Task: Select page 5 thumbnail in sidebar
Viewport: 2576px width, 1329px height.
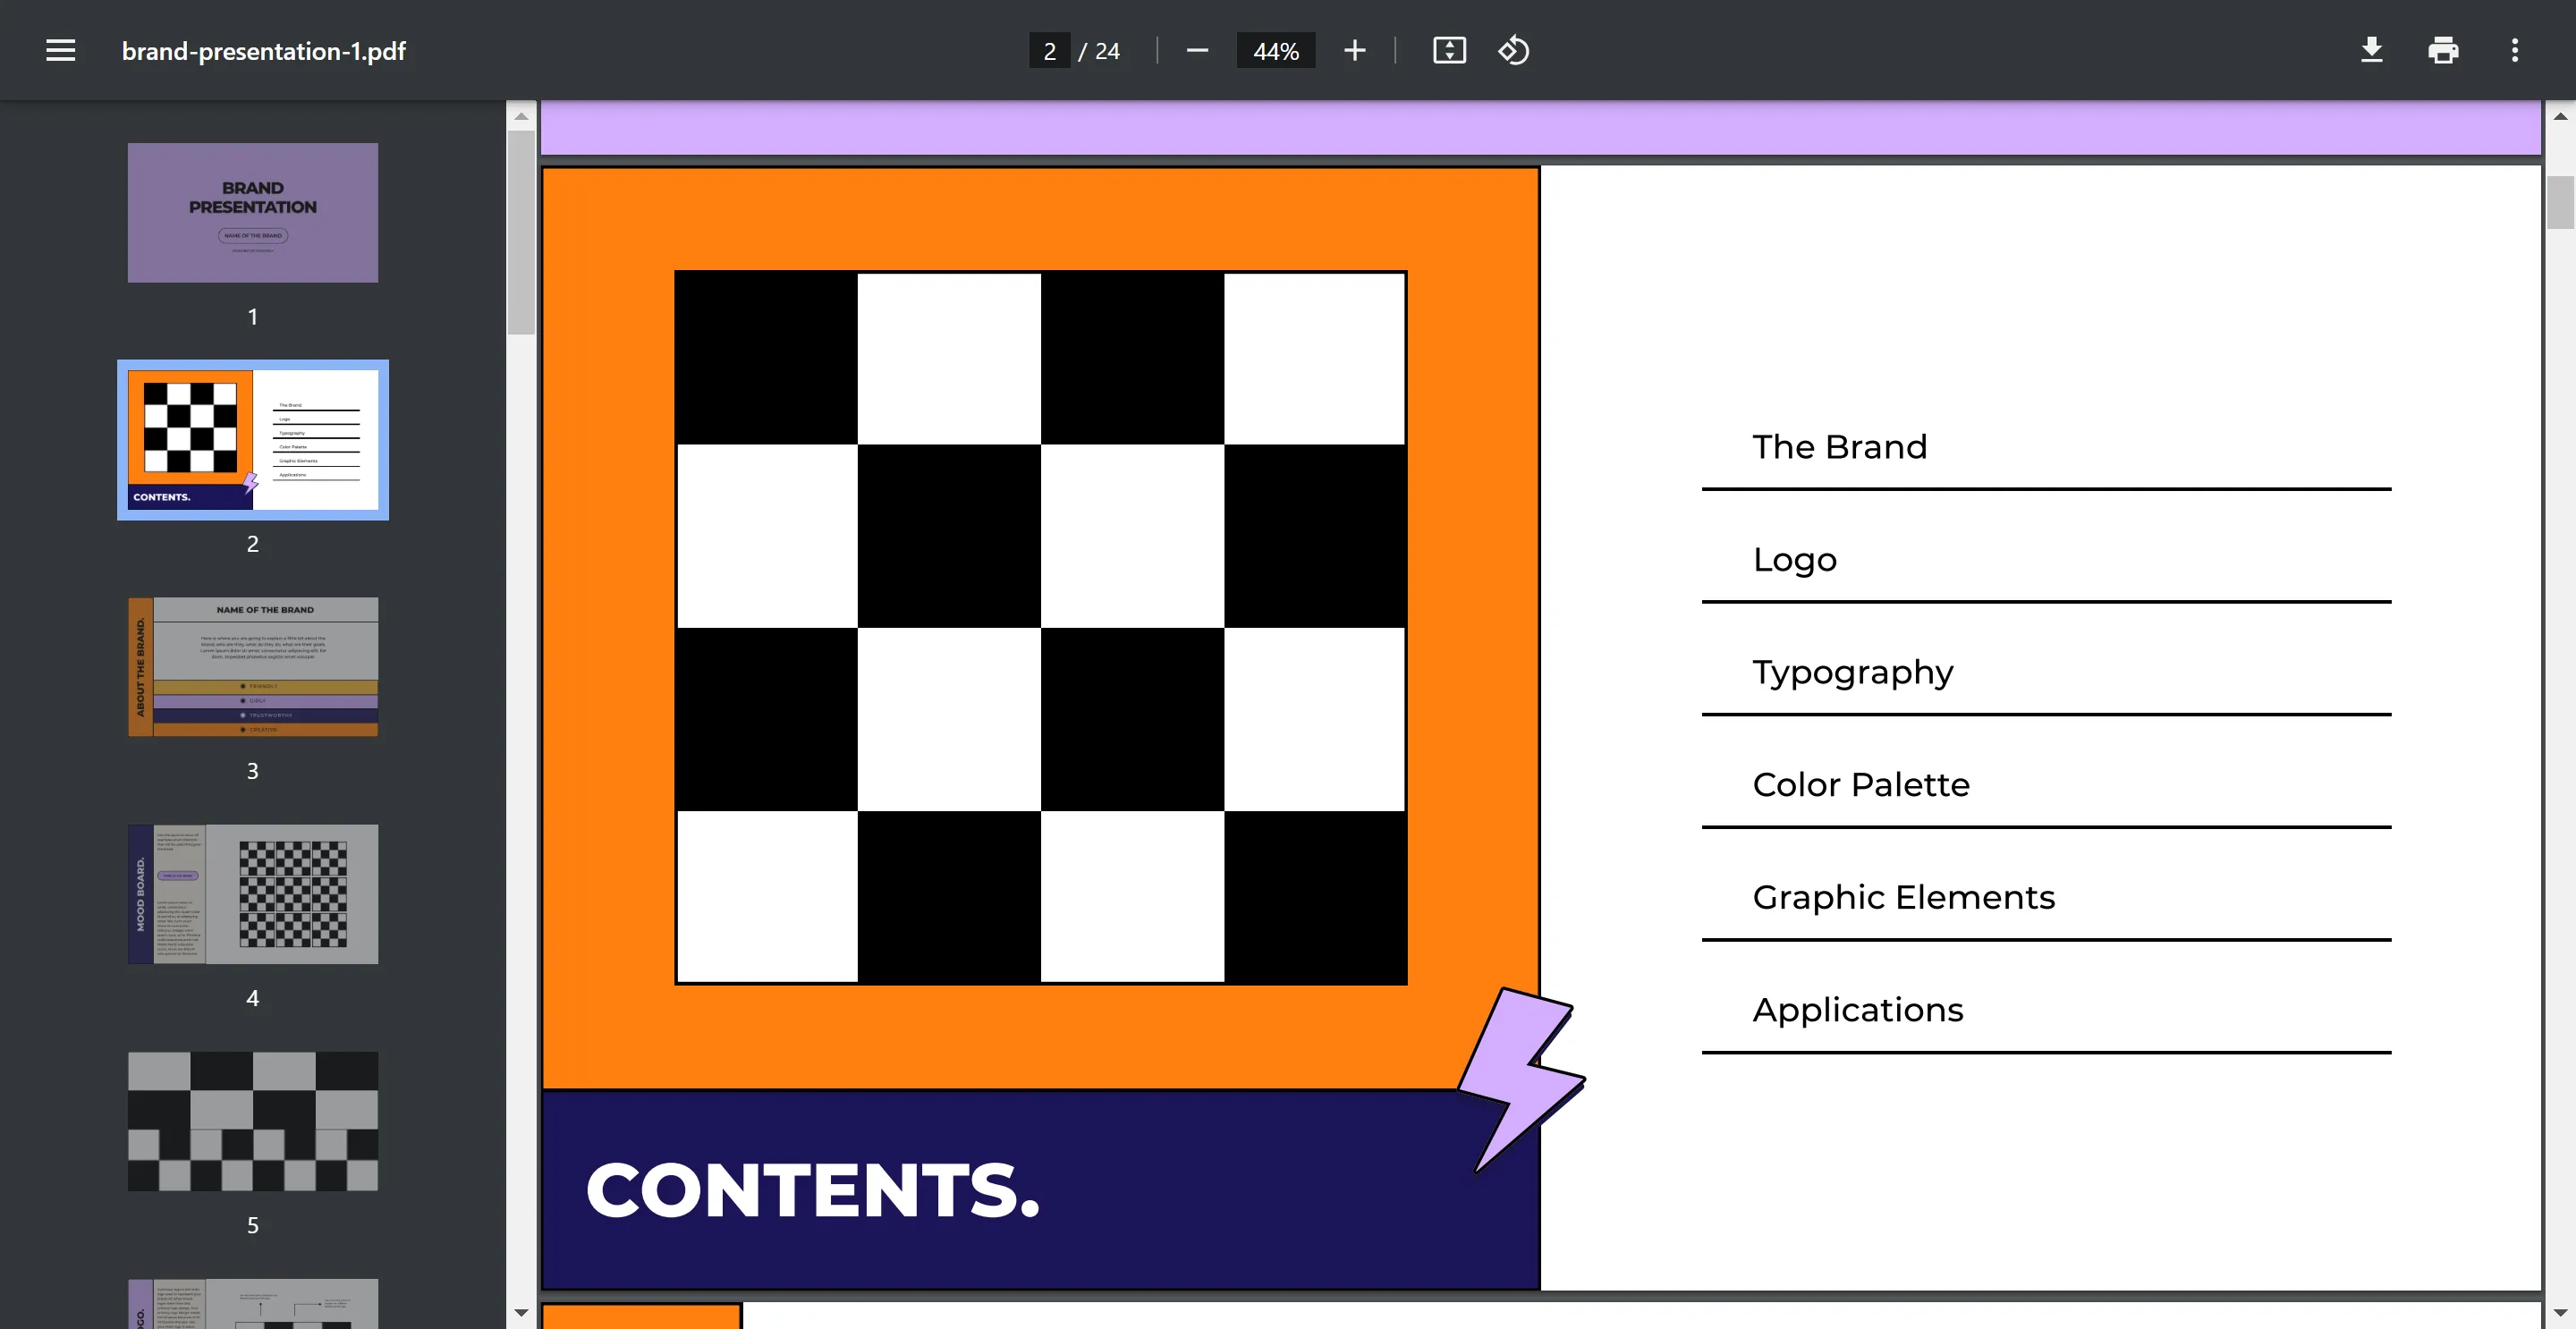Action: tap(252, 1121)
